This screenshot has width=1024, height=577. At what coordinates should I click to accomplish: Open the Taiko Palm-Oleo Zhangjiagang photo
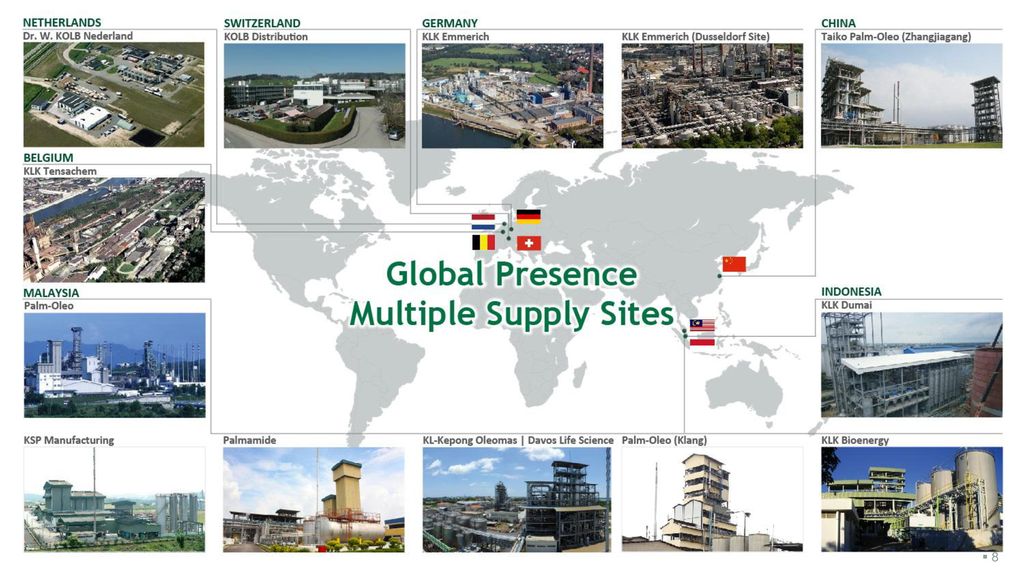click(x=912, y=95)
